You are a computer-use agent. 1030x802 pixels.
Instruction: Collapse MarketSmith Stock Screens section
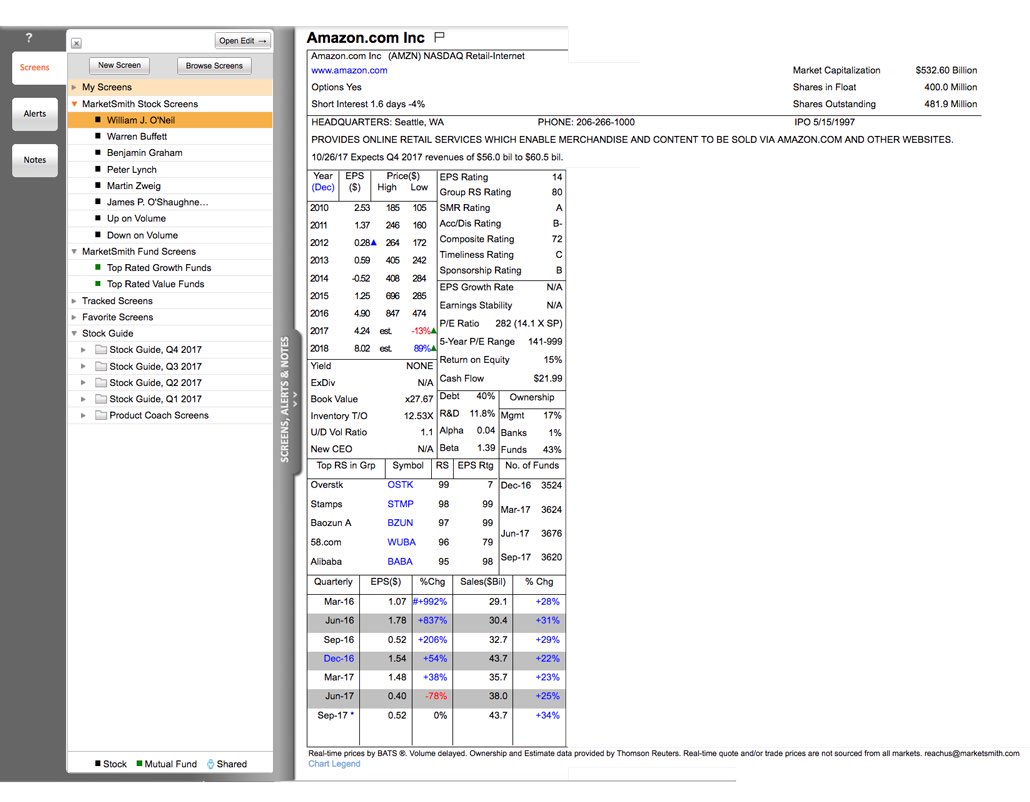tap(74, 104)
